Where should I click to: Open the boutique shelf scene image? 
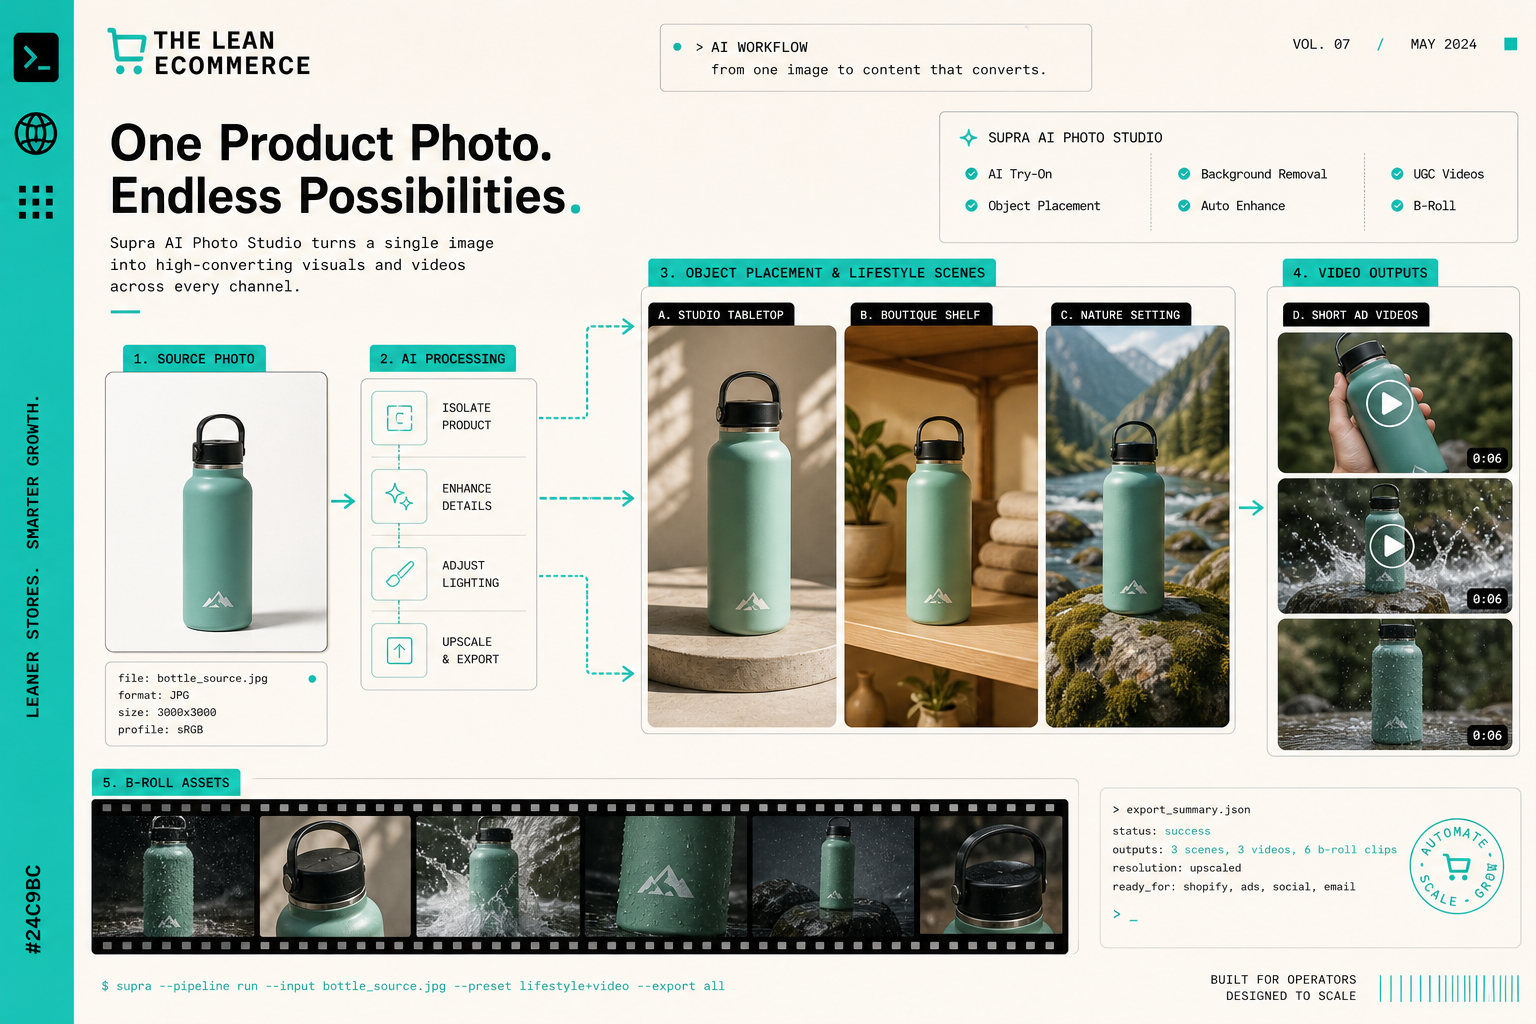(x=941, y=526)
